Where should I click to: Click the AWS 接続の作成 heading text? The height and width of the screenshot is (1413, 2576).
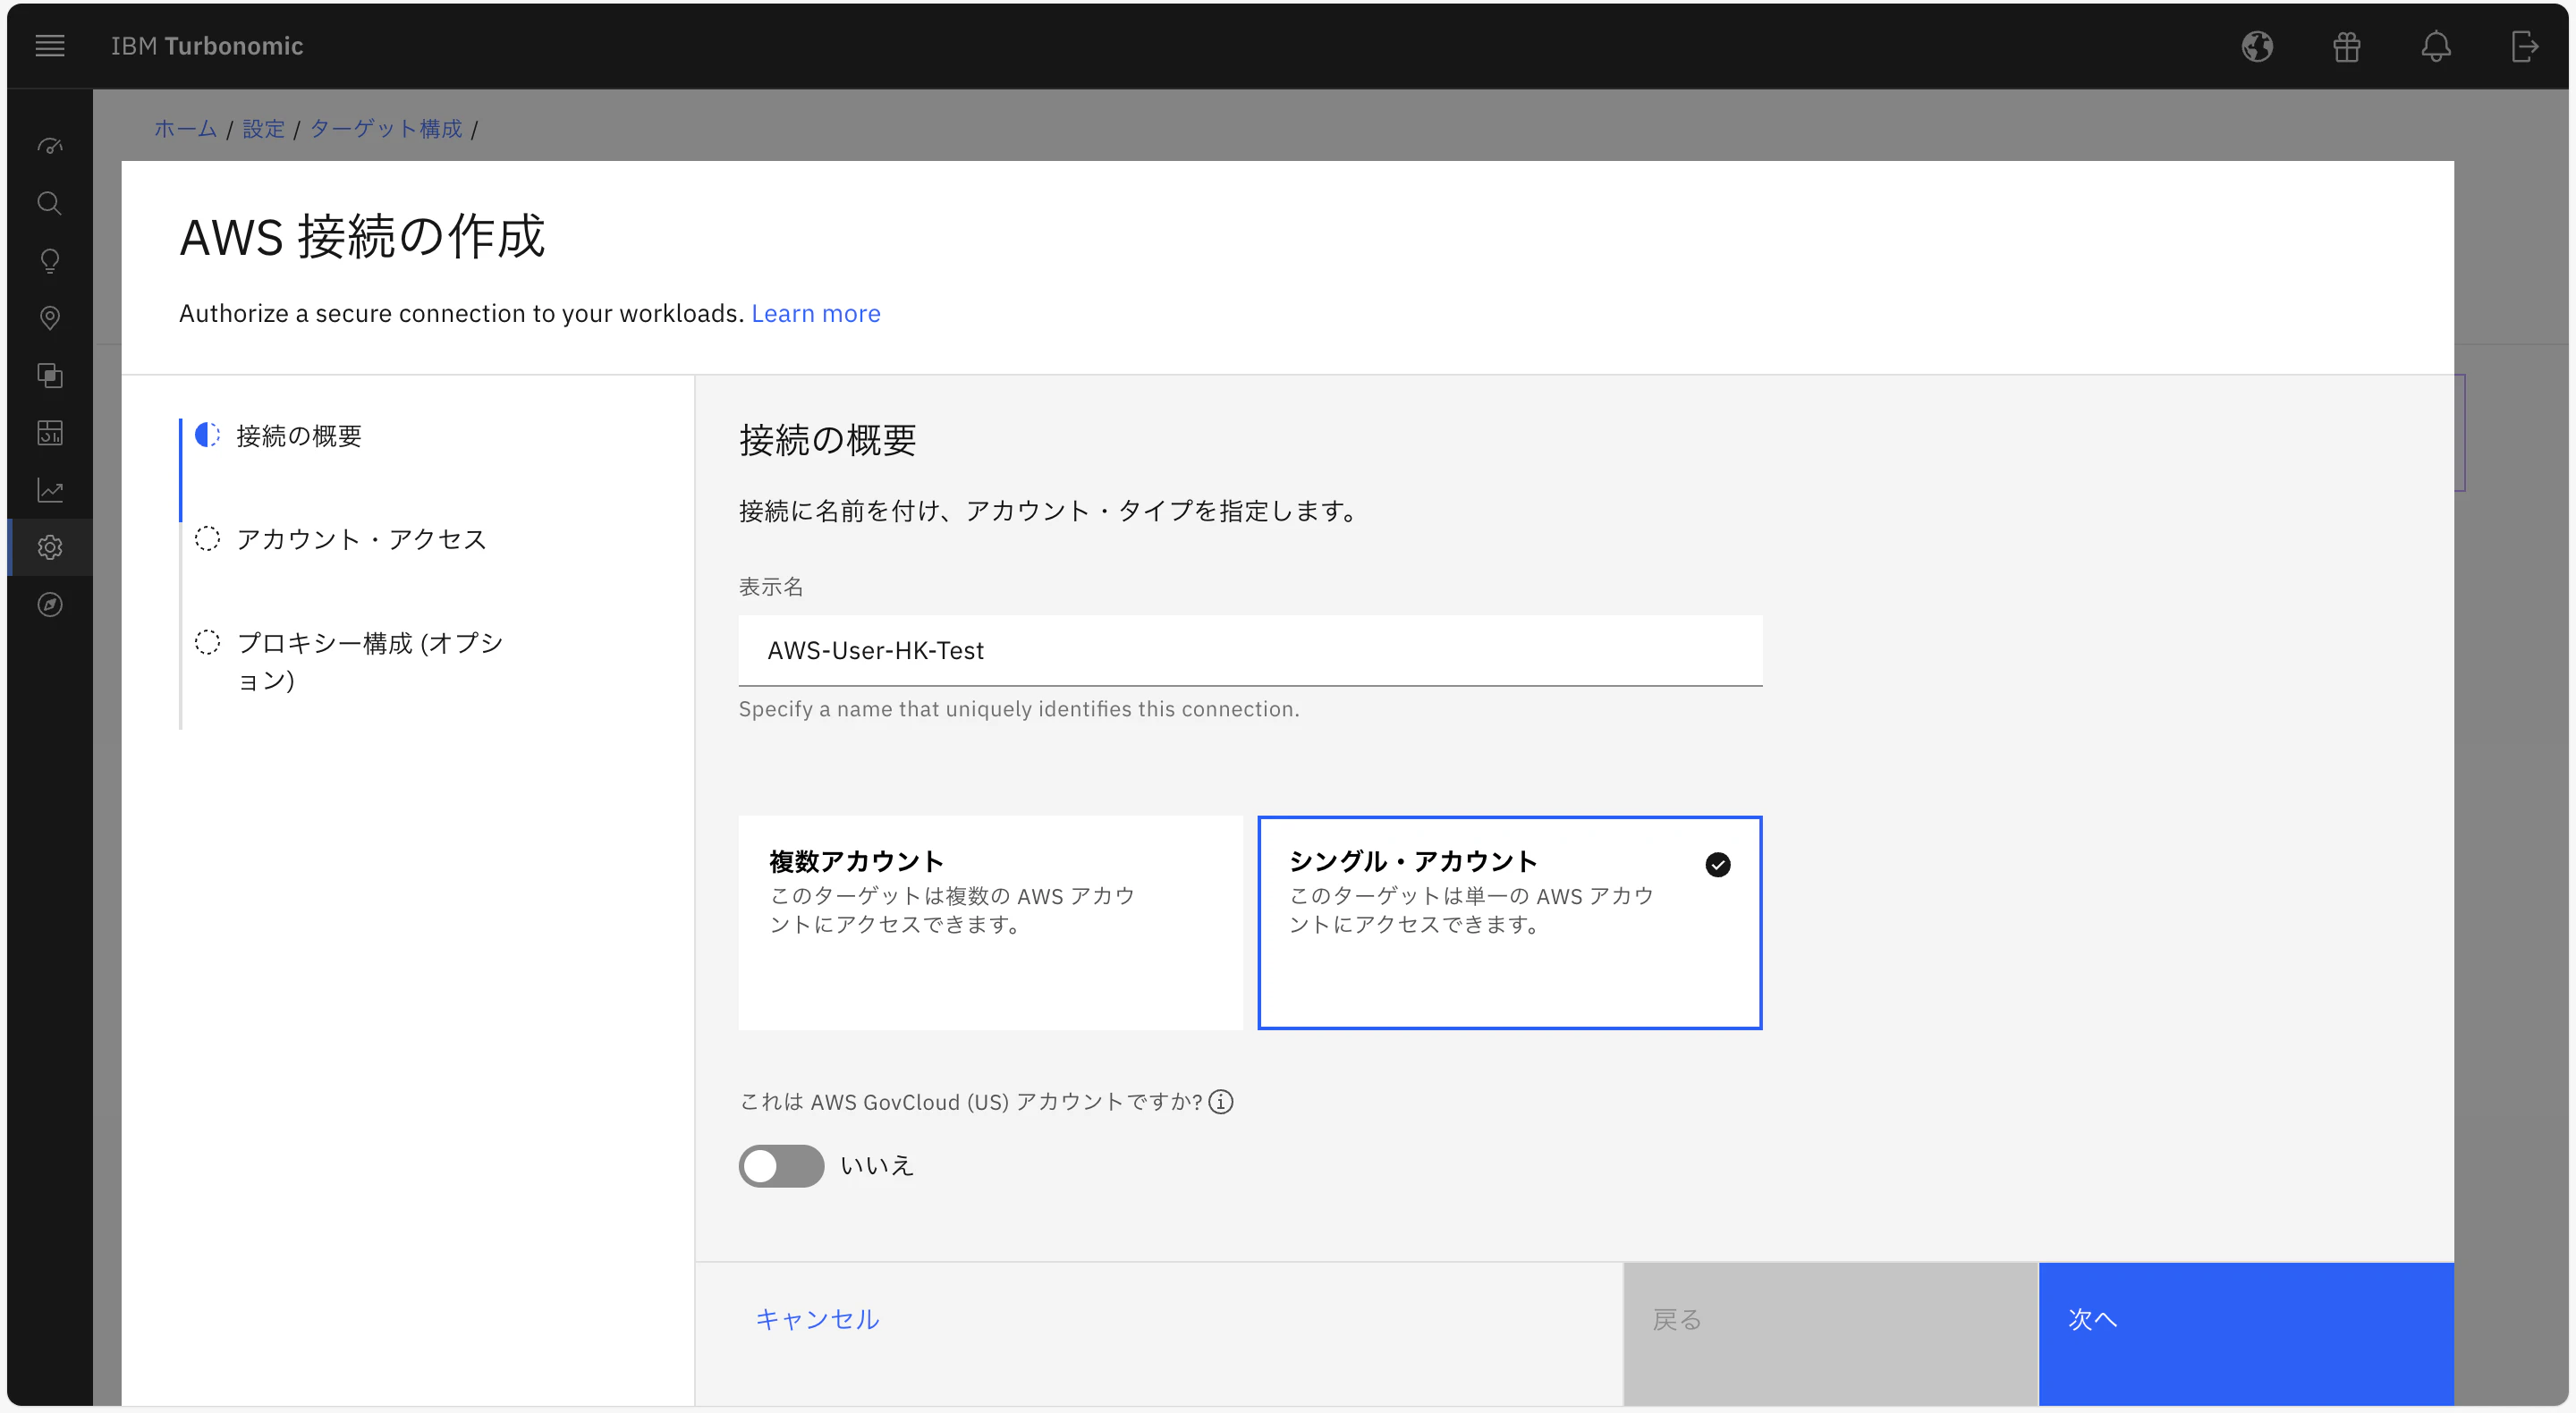[x=362, y=237]
